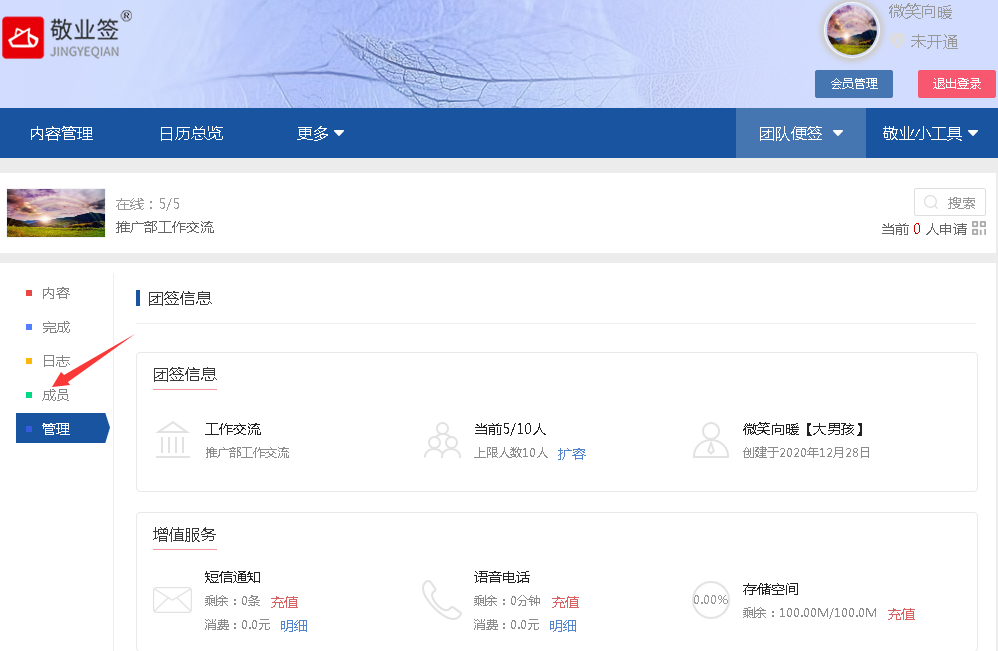Click the search magnifier icon
Viewport: 998px width, 651px height.
click(931, 202)
